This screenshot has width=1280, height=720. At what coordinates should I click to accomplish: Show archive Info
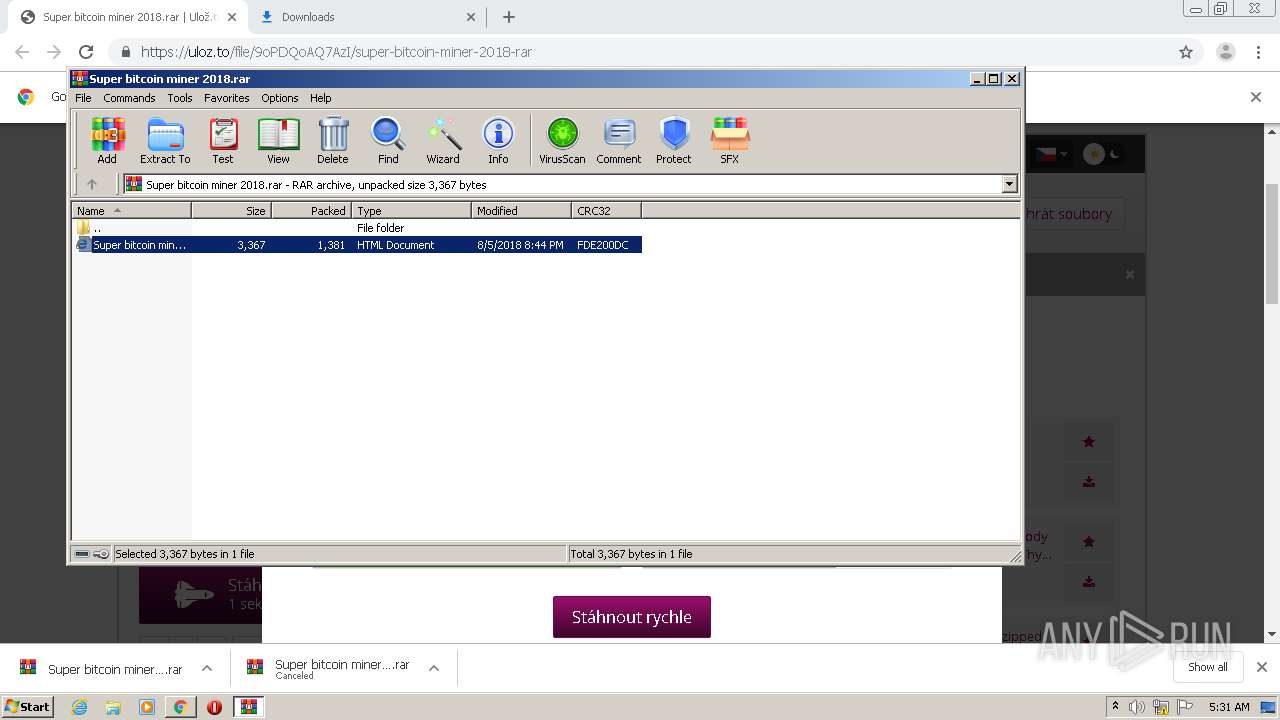tap(498, 140)
